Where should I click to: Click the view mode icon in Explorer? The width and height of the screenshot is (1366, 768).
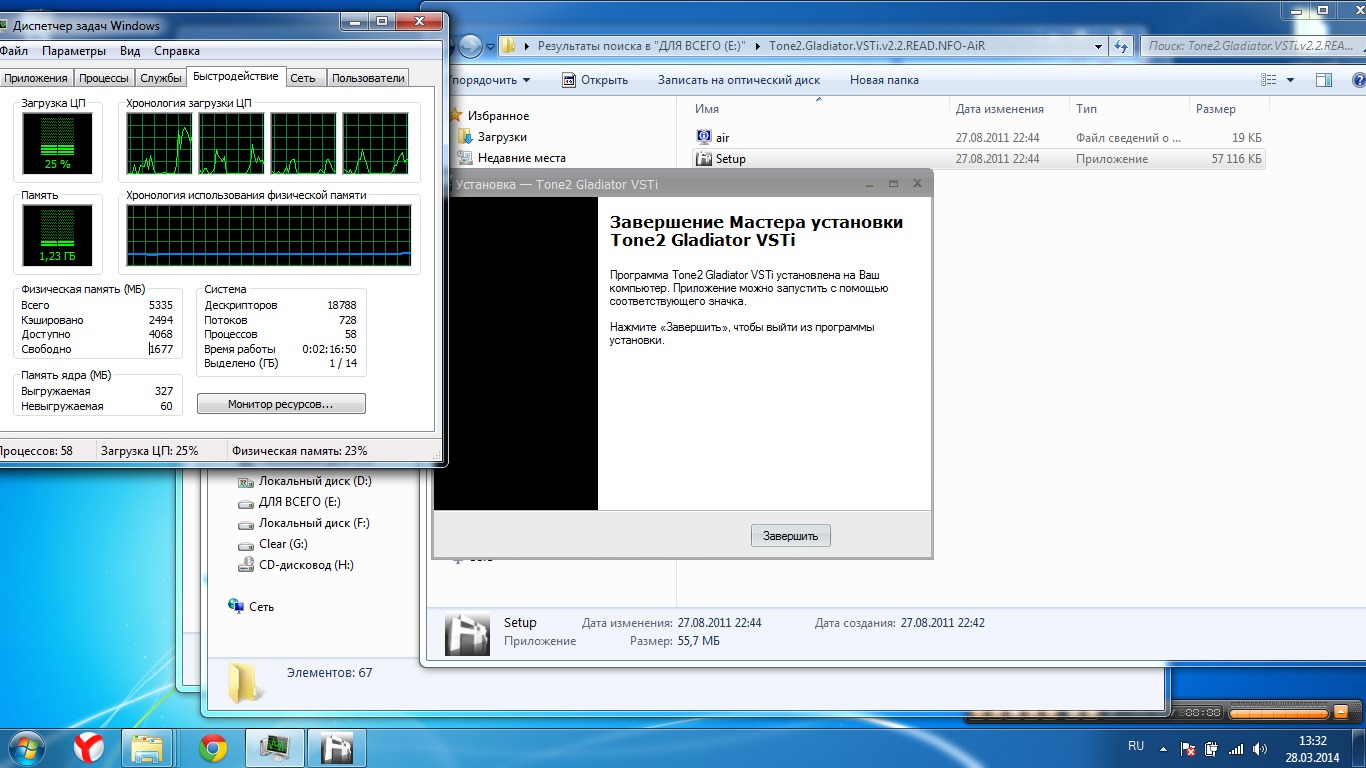1270,80
